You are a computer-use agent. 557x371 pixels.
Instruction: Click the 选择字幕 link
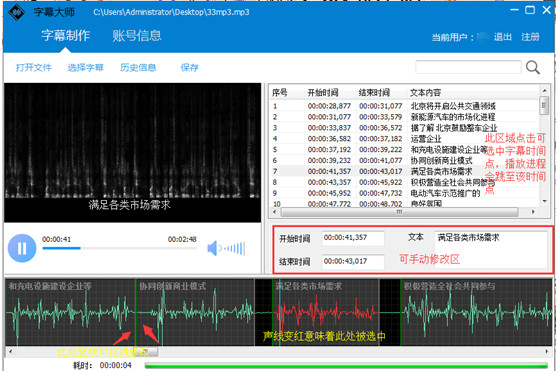point(86,68)
